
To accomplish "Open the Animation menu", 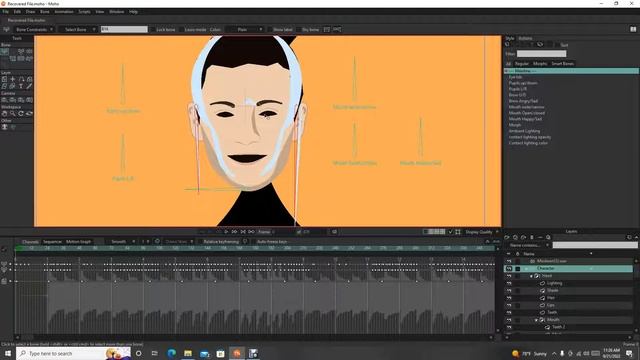I will tap(64, 12).
